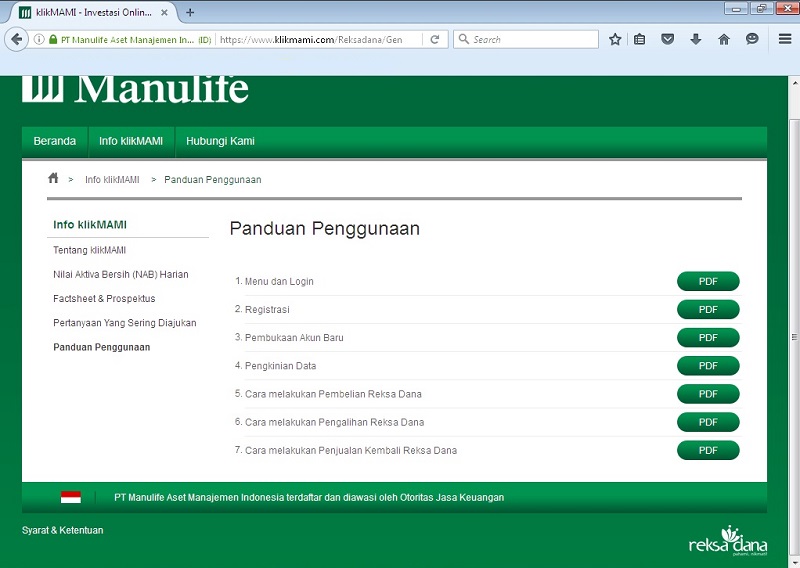
Task: Click Info klikMAMI in the breadcrumb
Action: click(112, 180)
